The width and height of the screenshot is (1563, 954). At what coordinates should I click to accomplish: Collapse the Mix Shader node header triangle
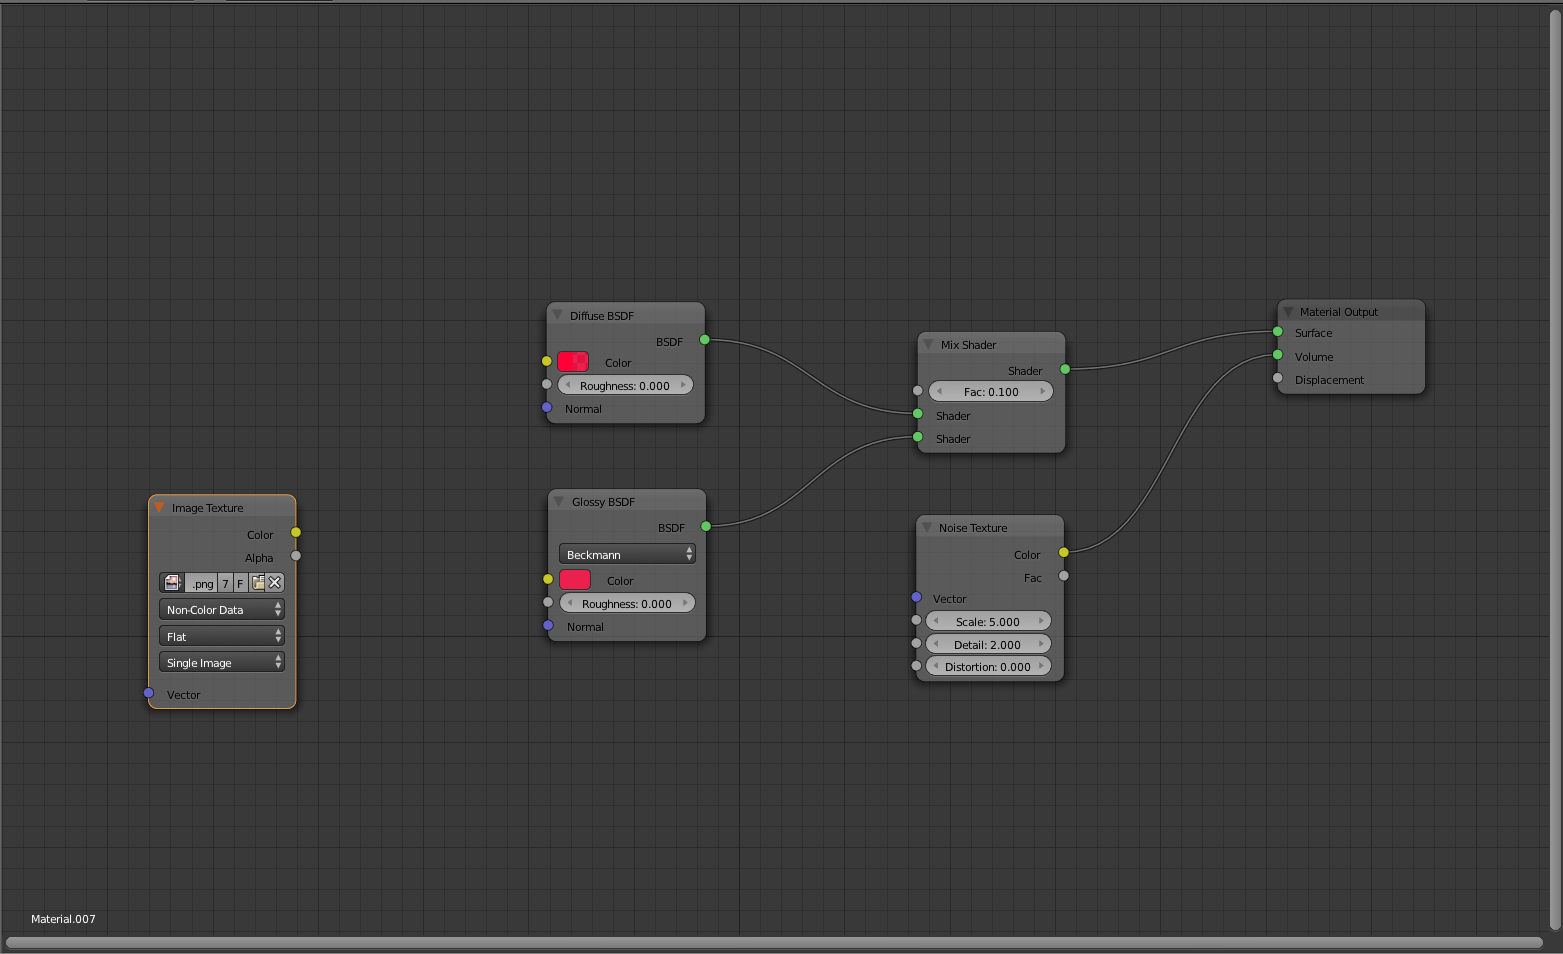pos(928,343)
